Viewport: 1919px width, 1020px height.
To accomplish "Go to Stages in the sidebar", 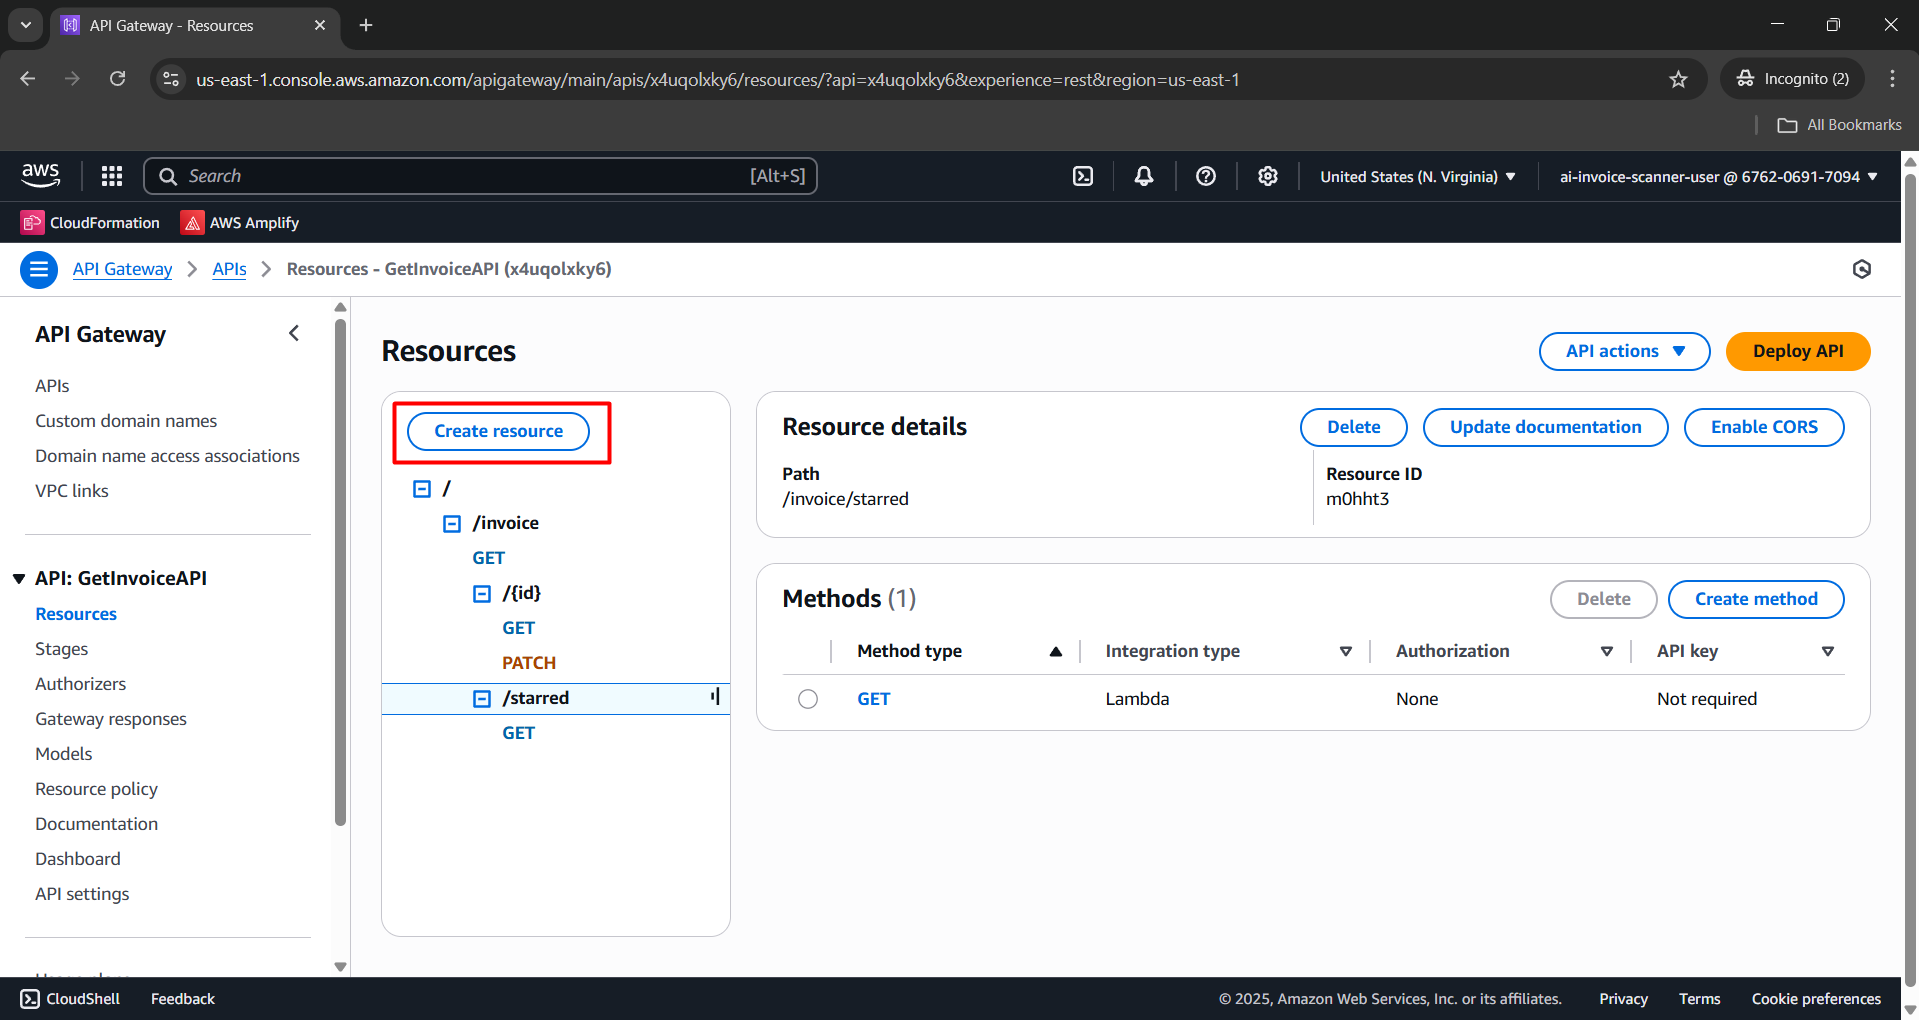I will (61, 649).
